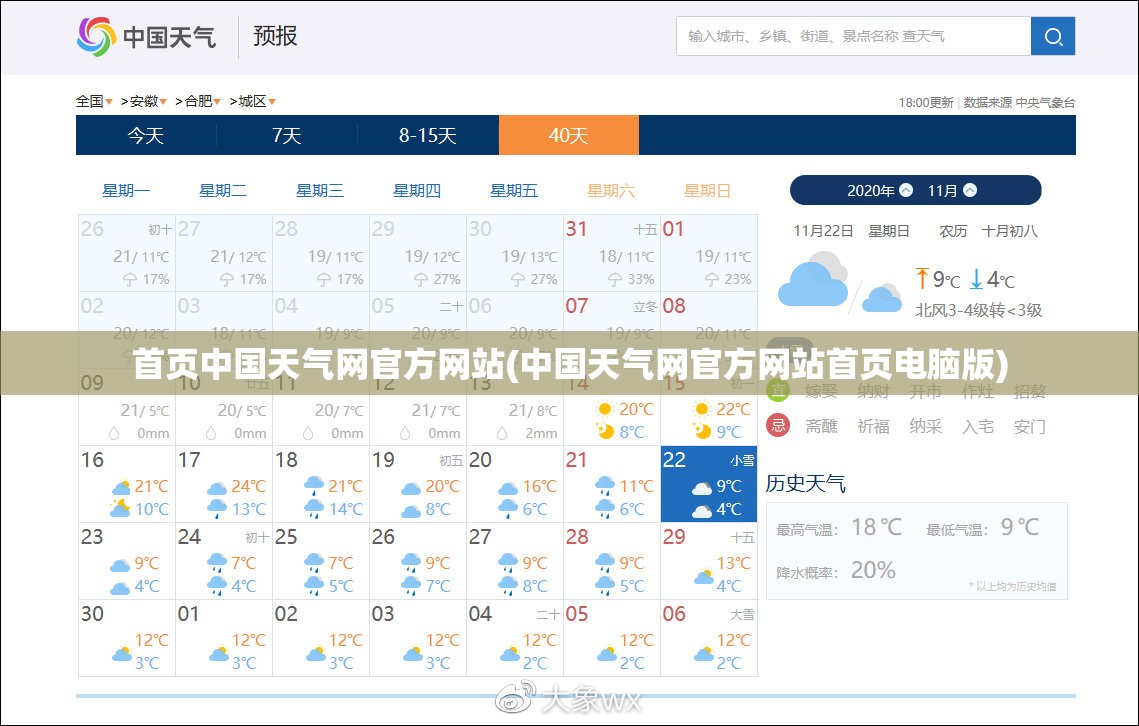Click the red 忌 circle icon
The height and width of the screenshot is (726, 1139).
(x=778, y=425)
